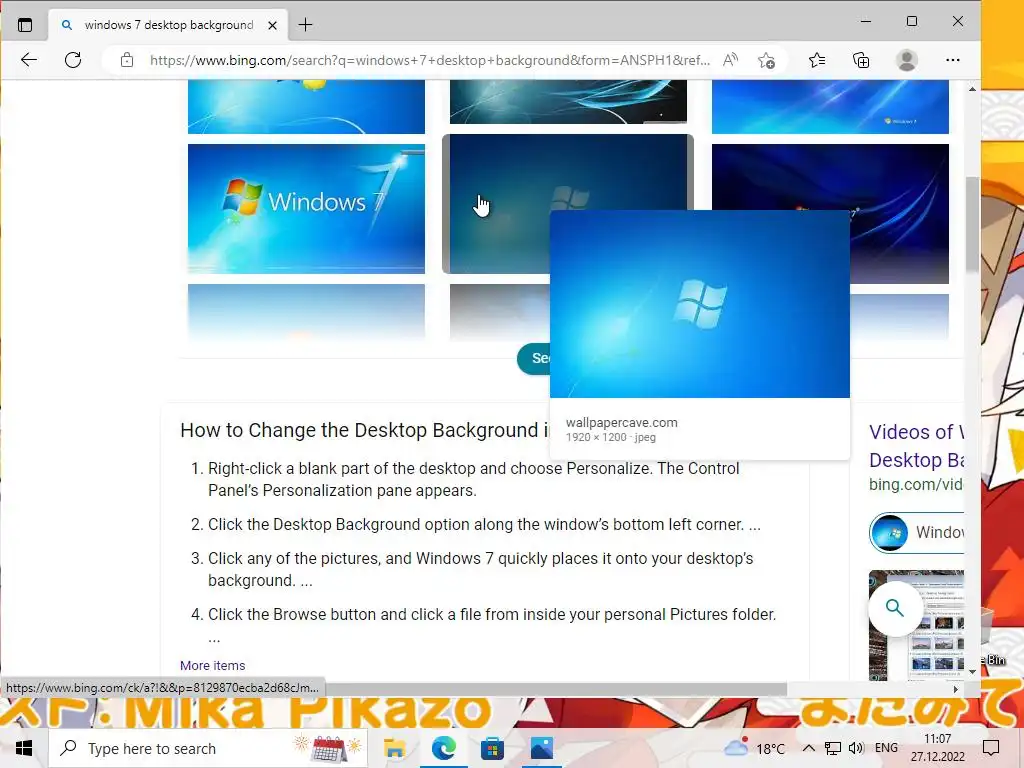Image resolution: width=1024 pixels, height=768 pixels.
Task: Click the See more images button
Action: (534, 359)
